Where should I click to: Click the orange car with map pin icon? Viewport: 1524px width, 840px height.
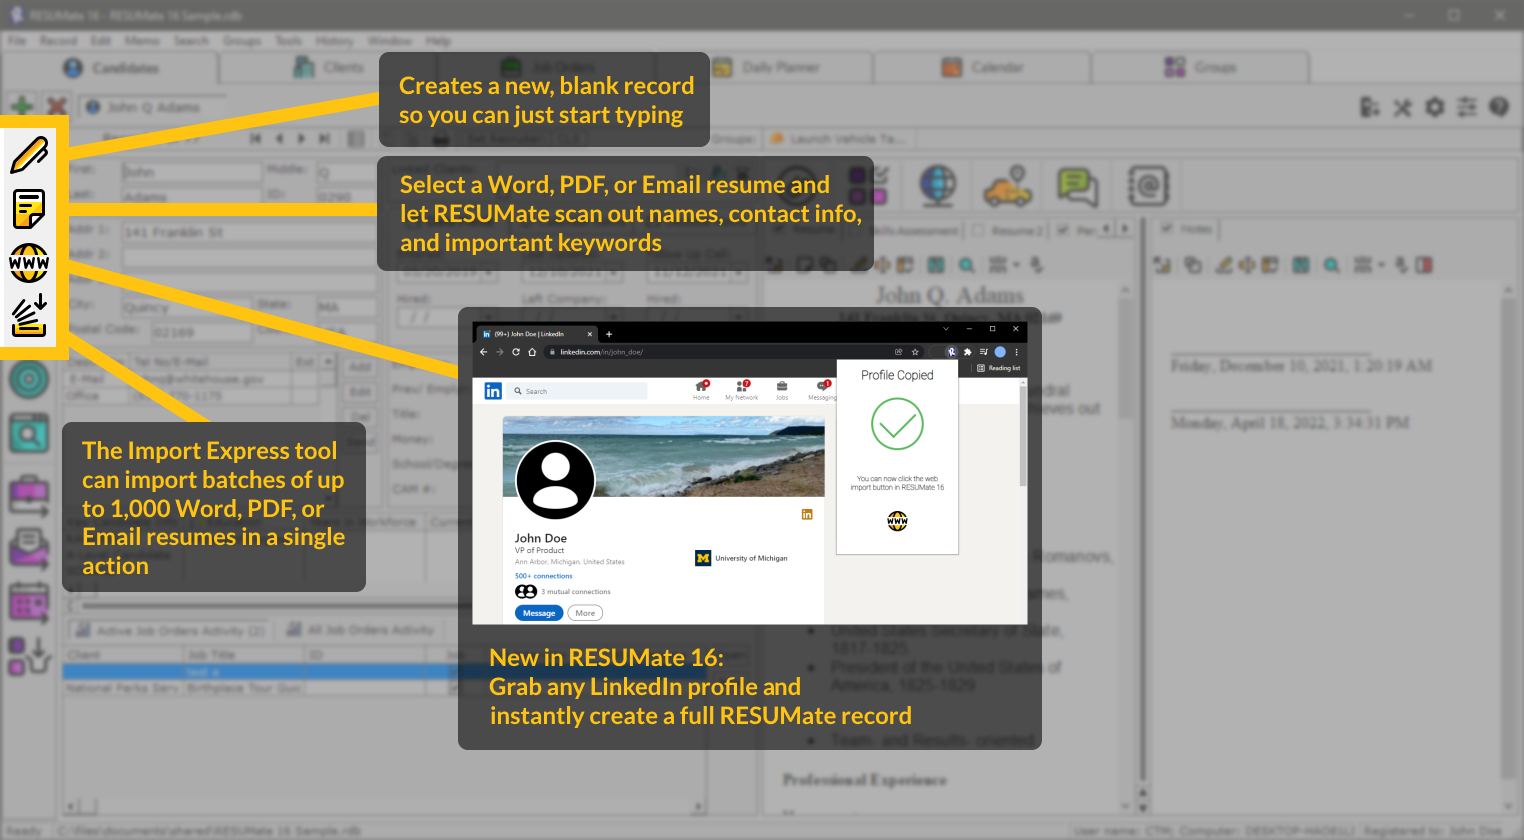(x=1008, y=186)
